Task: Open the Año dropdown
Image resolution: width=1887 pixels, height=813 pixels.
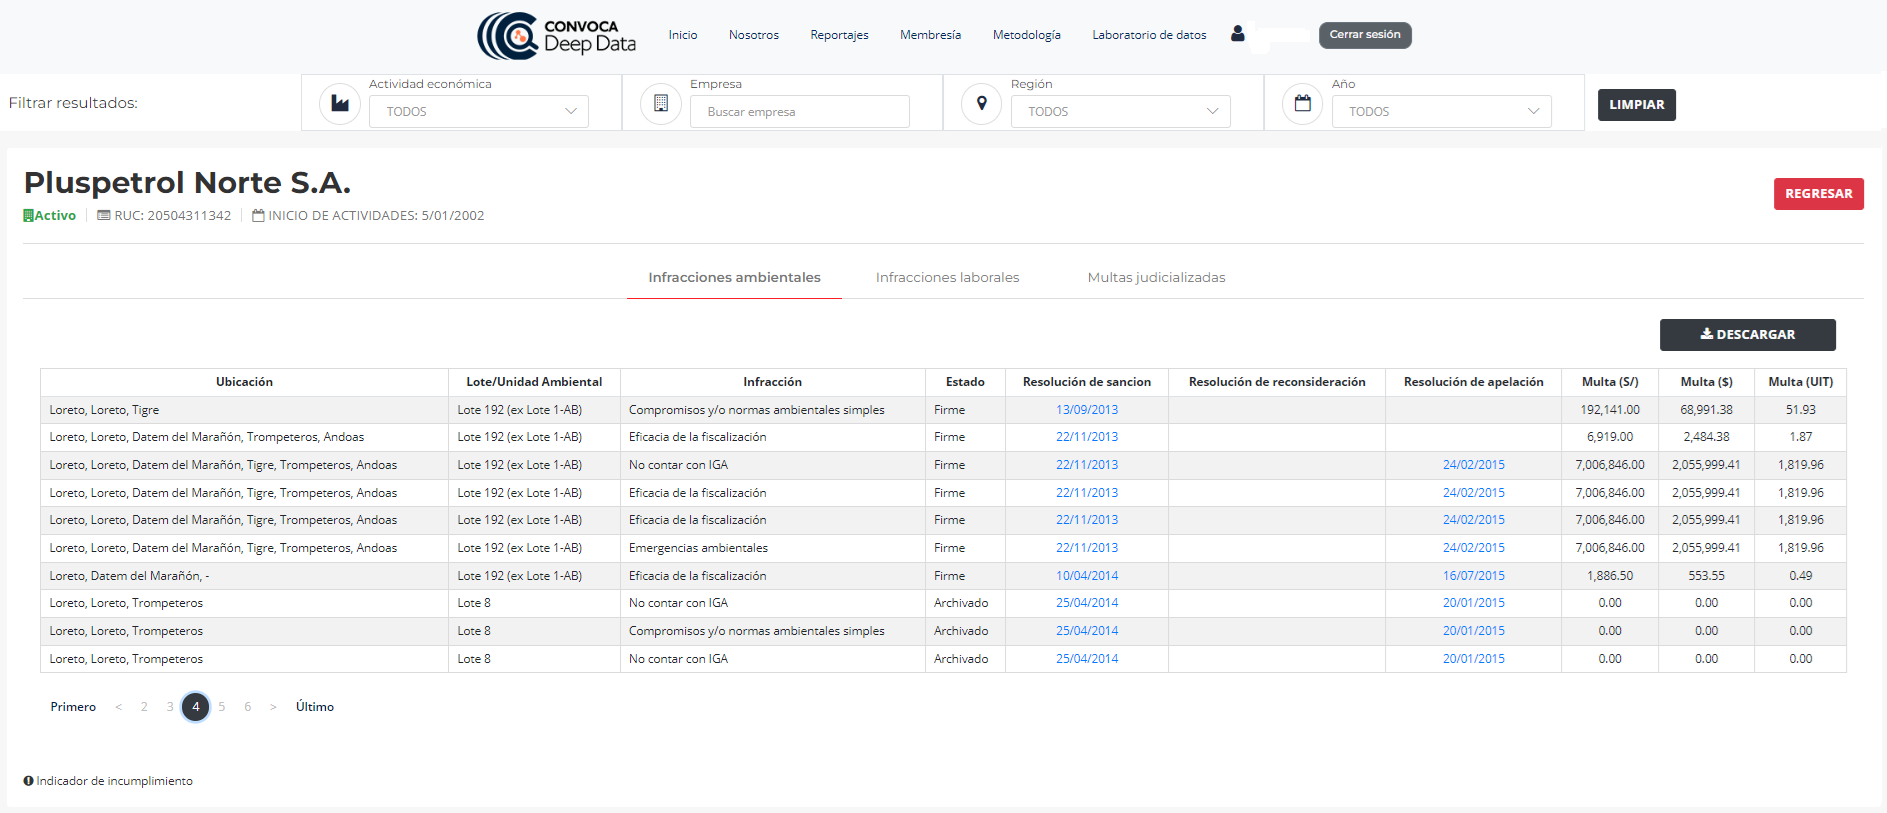Action: point(1442,111)
